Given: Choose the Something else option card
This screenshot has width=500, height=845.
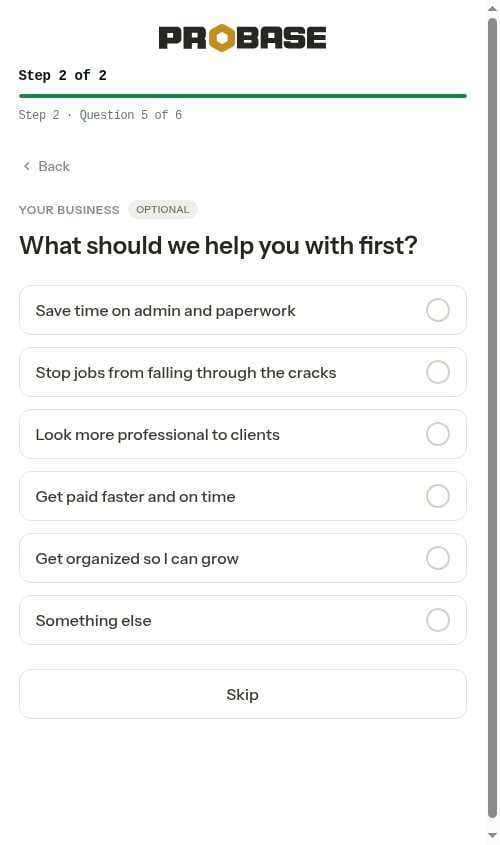Looking at the screenshot, I should click(x=242, y=620).
